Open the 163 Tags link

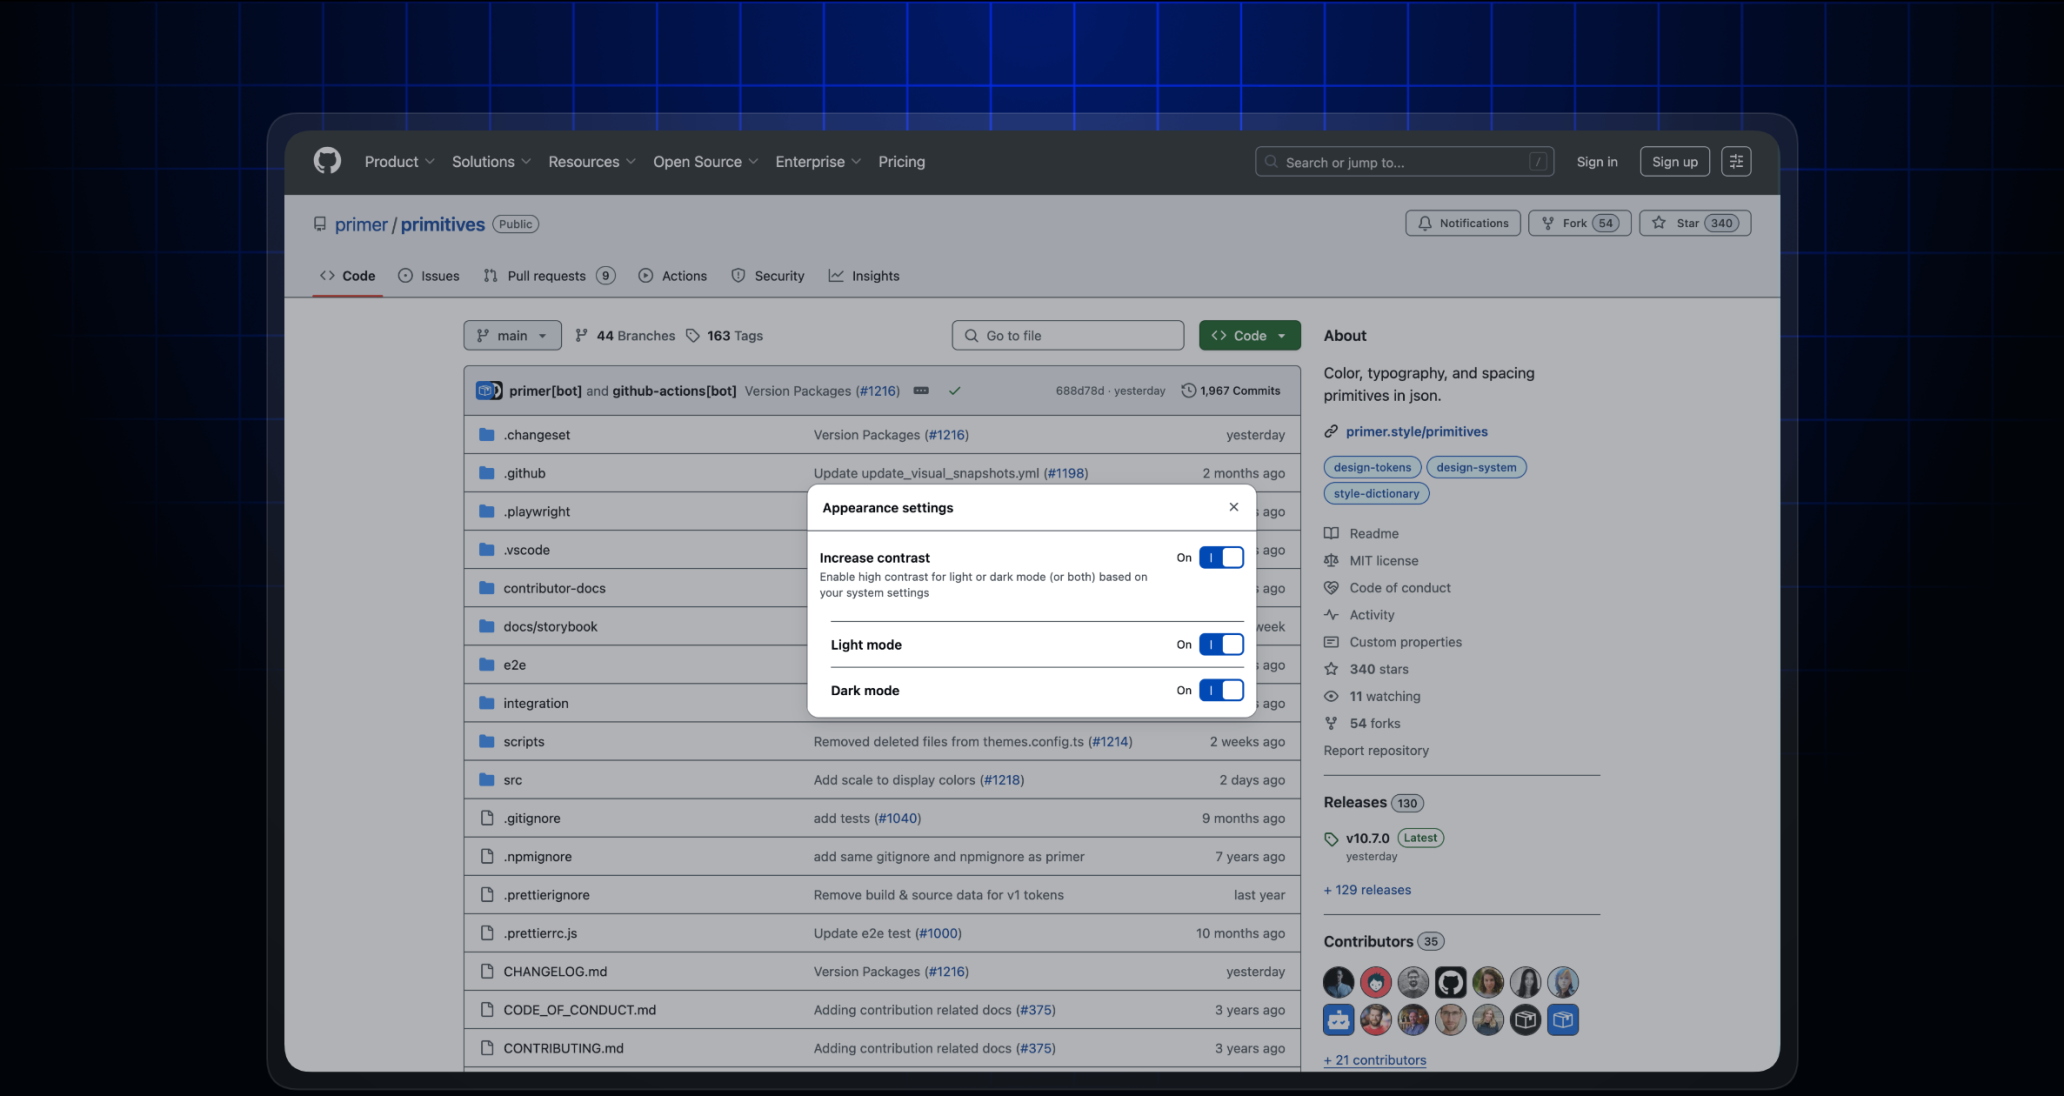(724, 336)
